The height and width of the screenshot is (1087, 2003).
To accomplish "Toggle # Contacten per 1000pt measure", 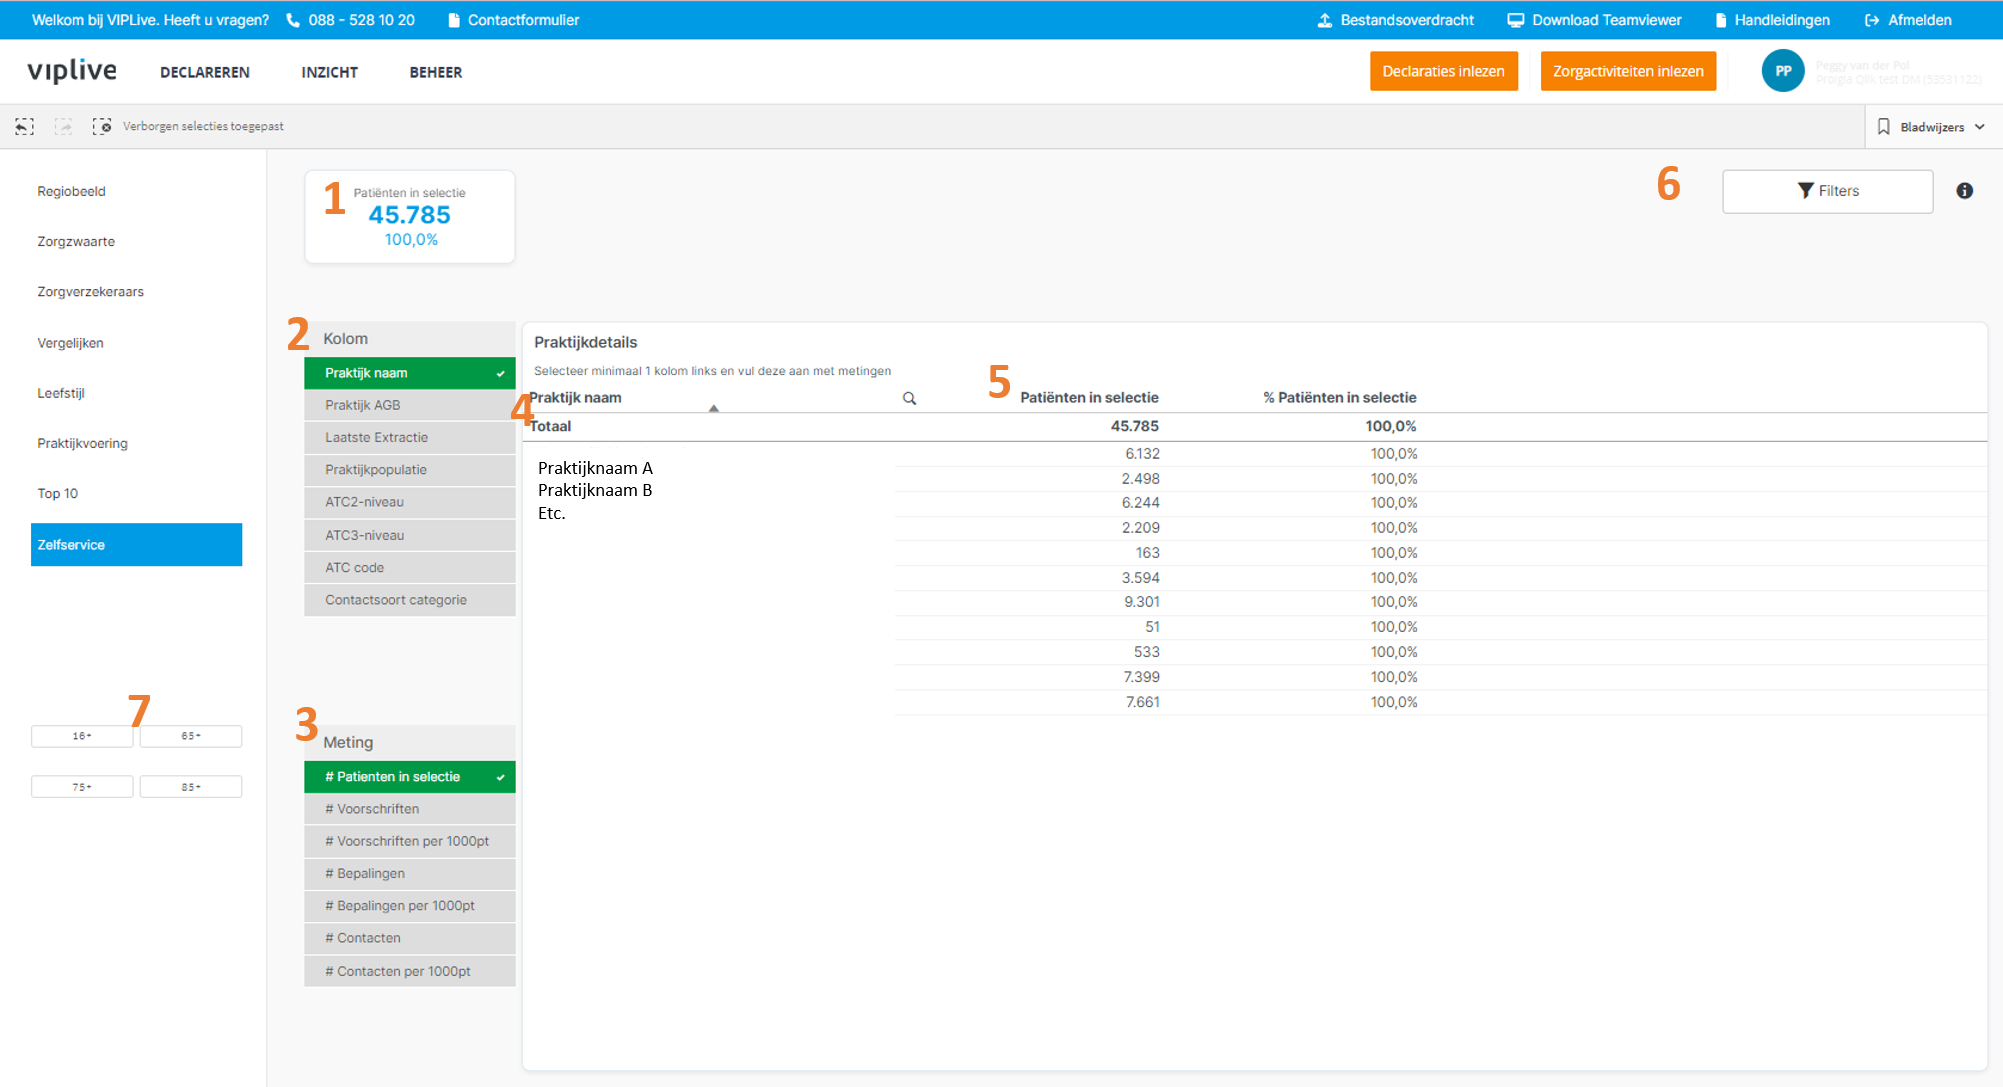I will point(410,971).
